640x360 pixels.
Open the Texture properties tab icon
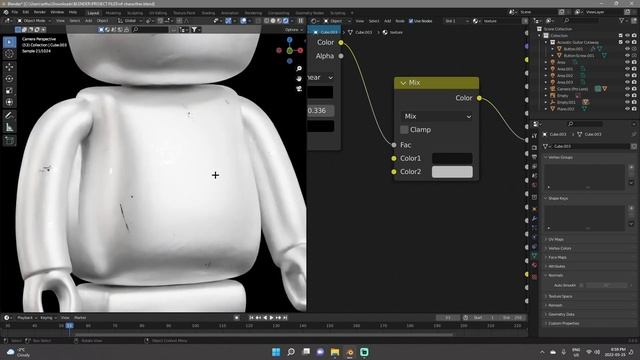[534, 277]
